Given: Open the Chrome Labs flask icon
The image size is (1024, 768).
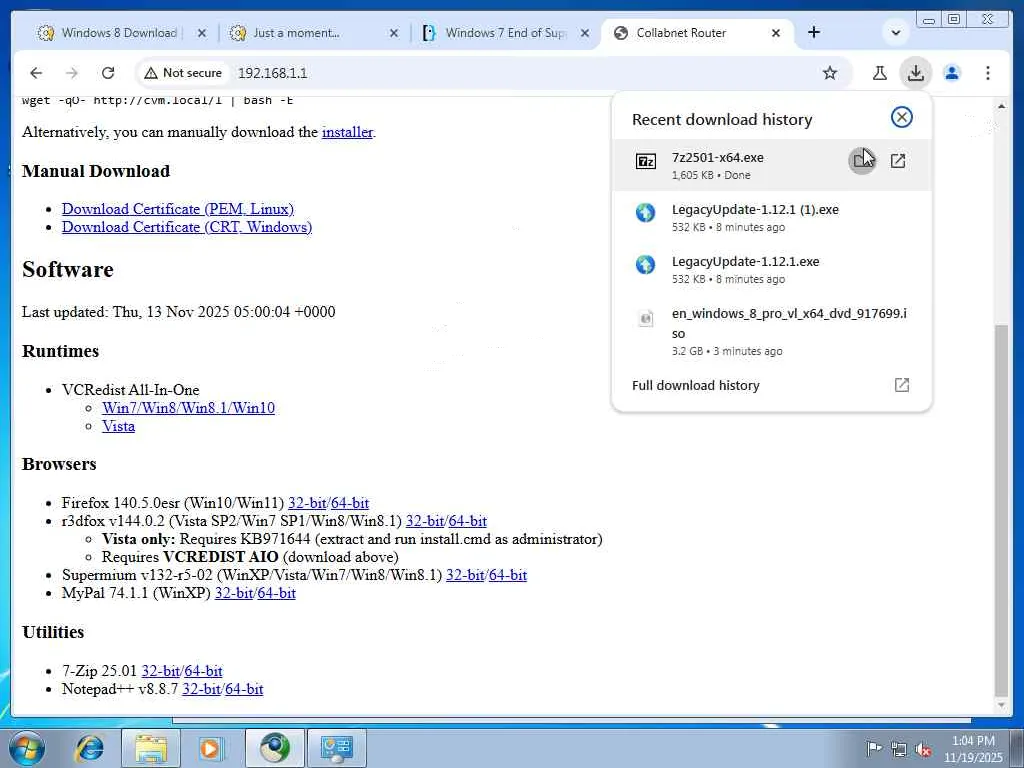Looking at the screenshot, I should 880,72.
